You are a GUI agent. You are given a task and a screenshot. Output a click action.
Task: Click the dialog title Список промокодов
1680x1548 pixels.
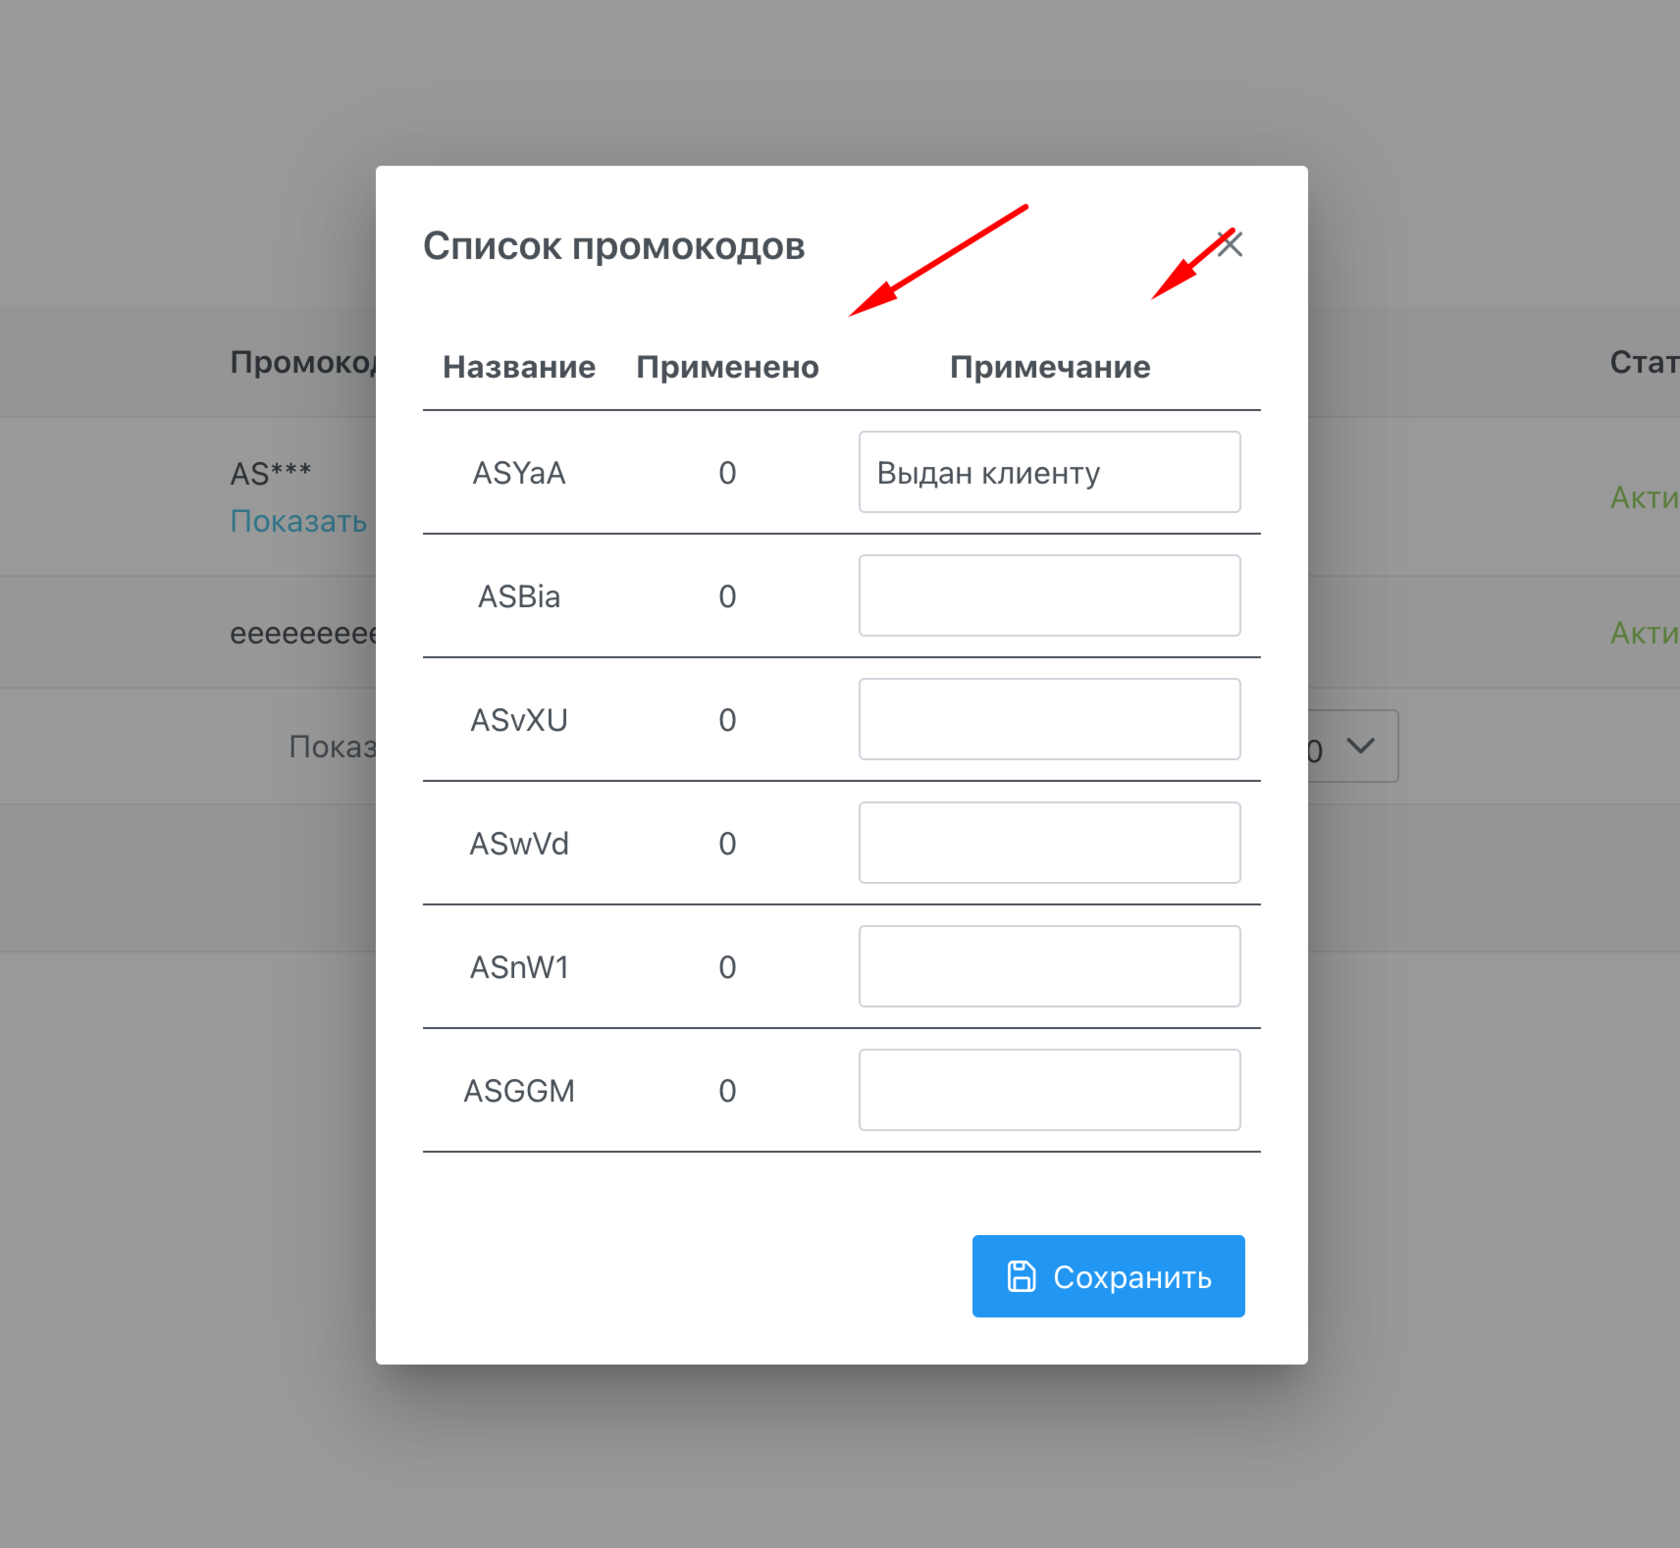point(614,246)
